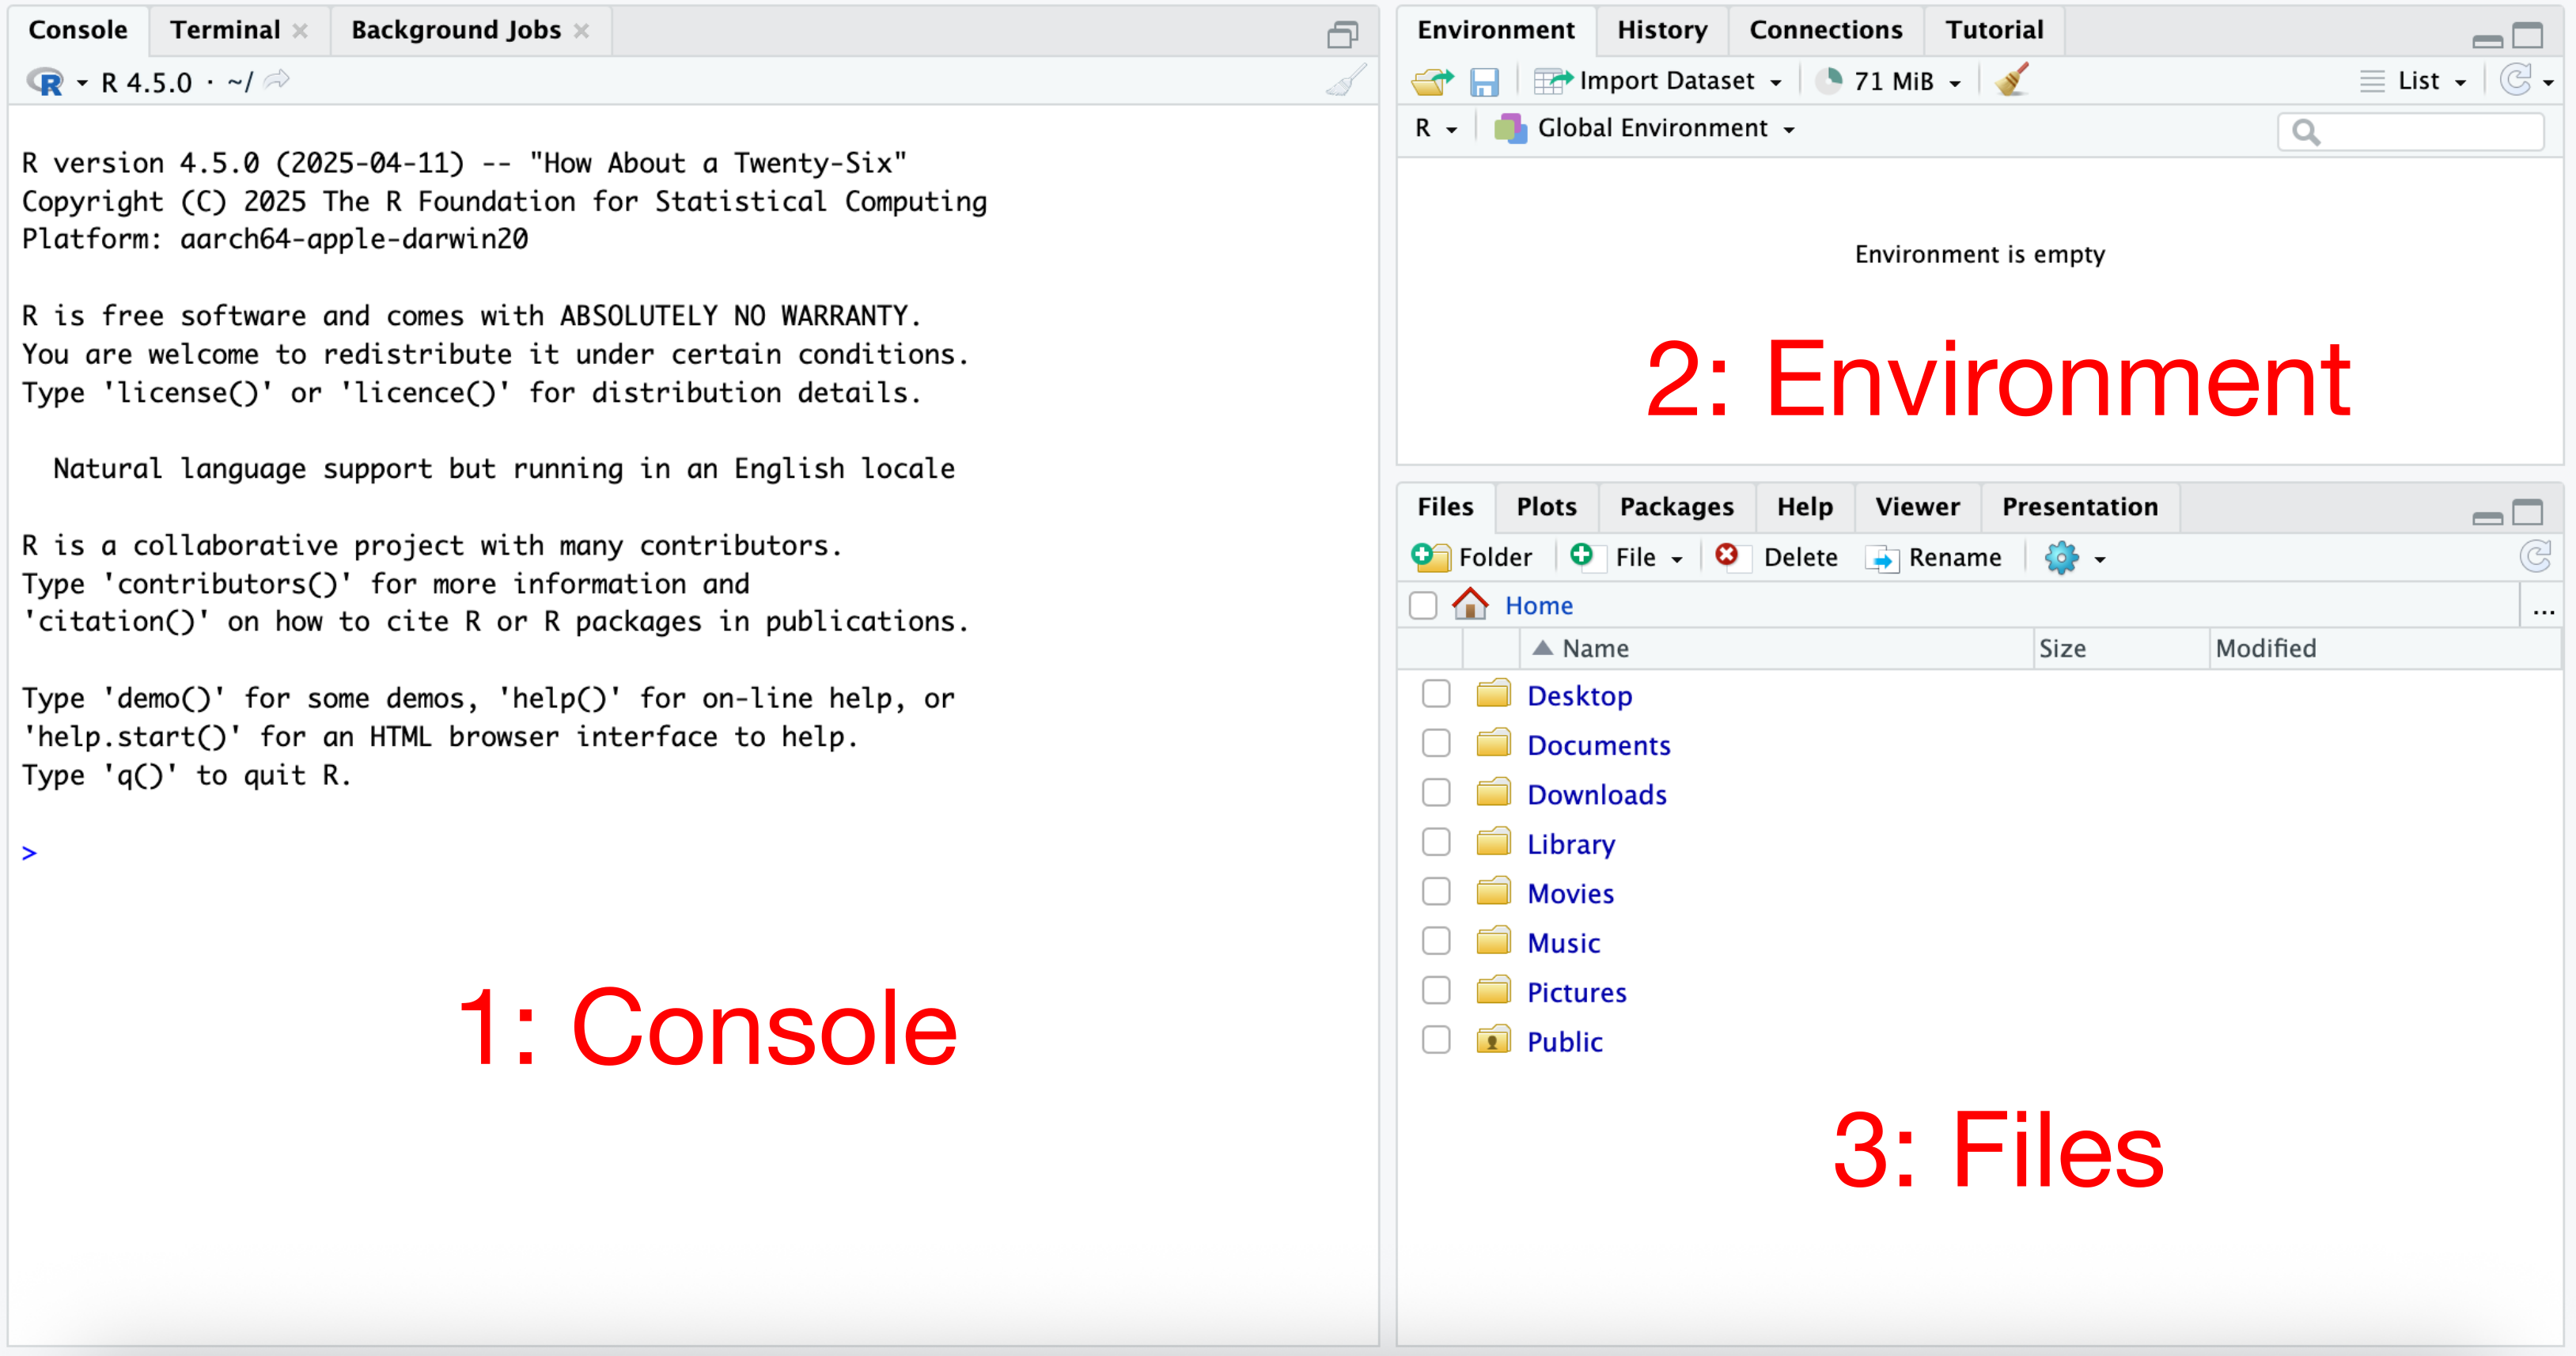Refresh the file listing
This screenshot has height=1356, width=2576.
click(x=2536, y=556)
